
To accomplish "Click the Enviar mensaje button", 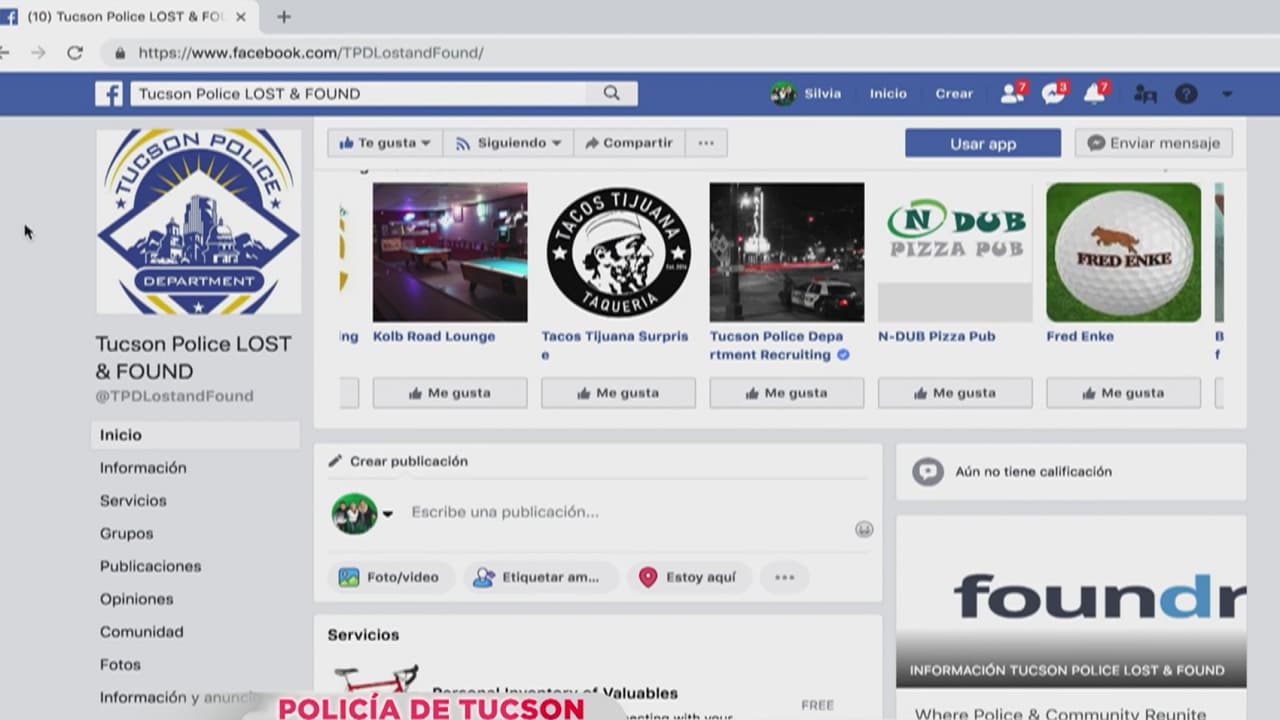I will (1153, 143).
